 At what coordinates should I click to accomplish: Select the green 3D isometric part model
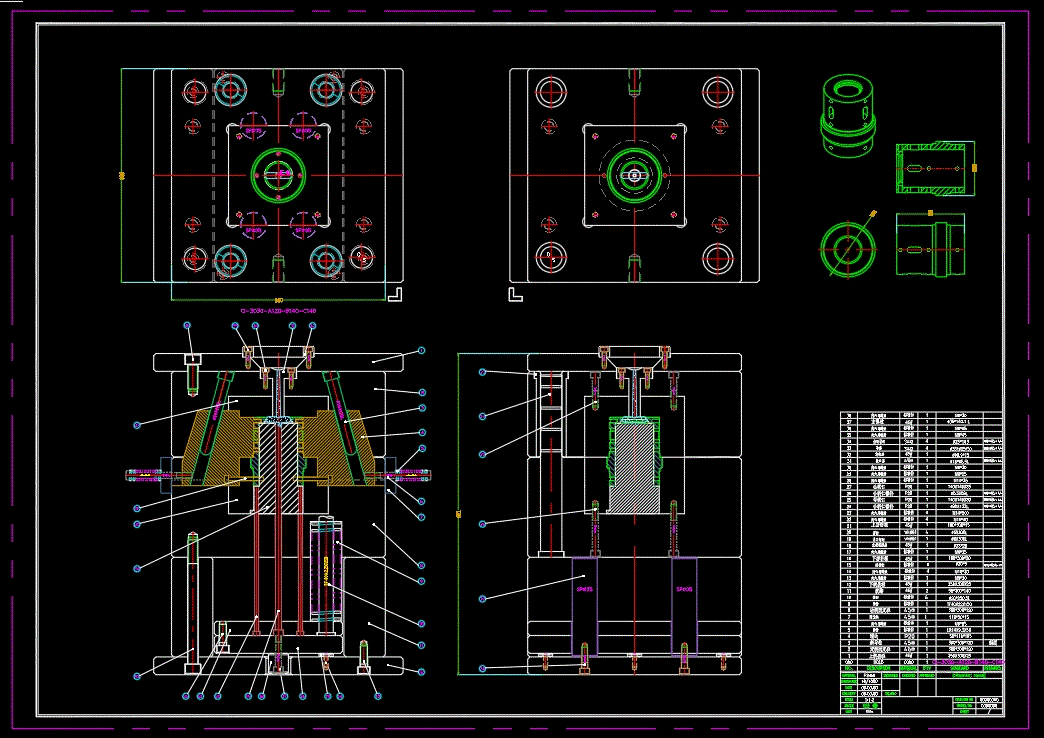point(848,115)
